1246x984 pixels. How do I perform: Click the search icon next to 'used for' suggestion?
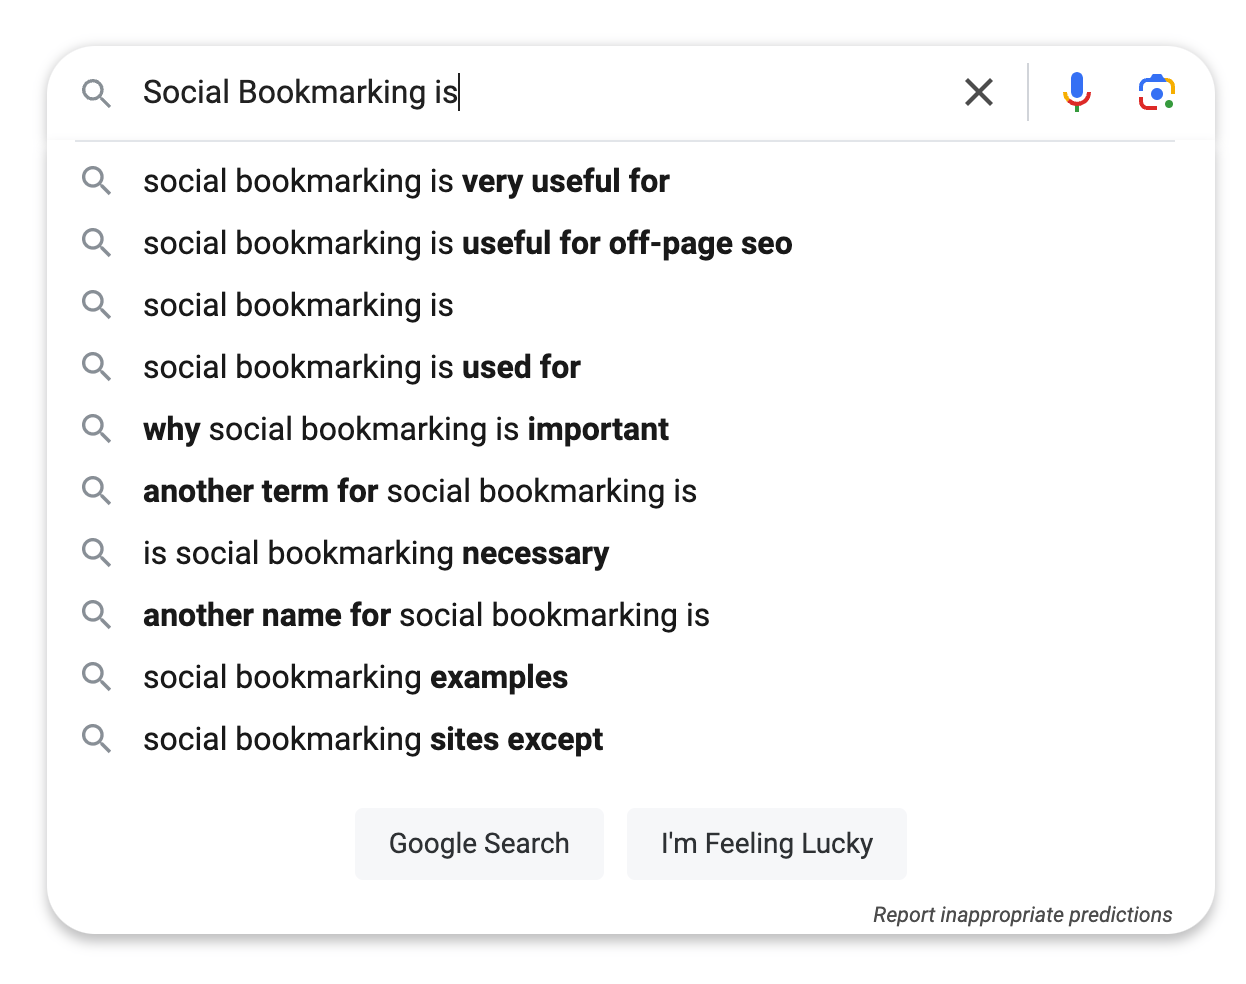point(97,367)
